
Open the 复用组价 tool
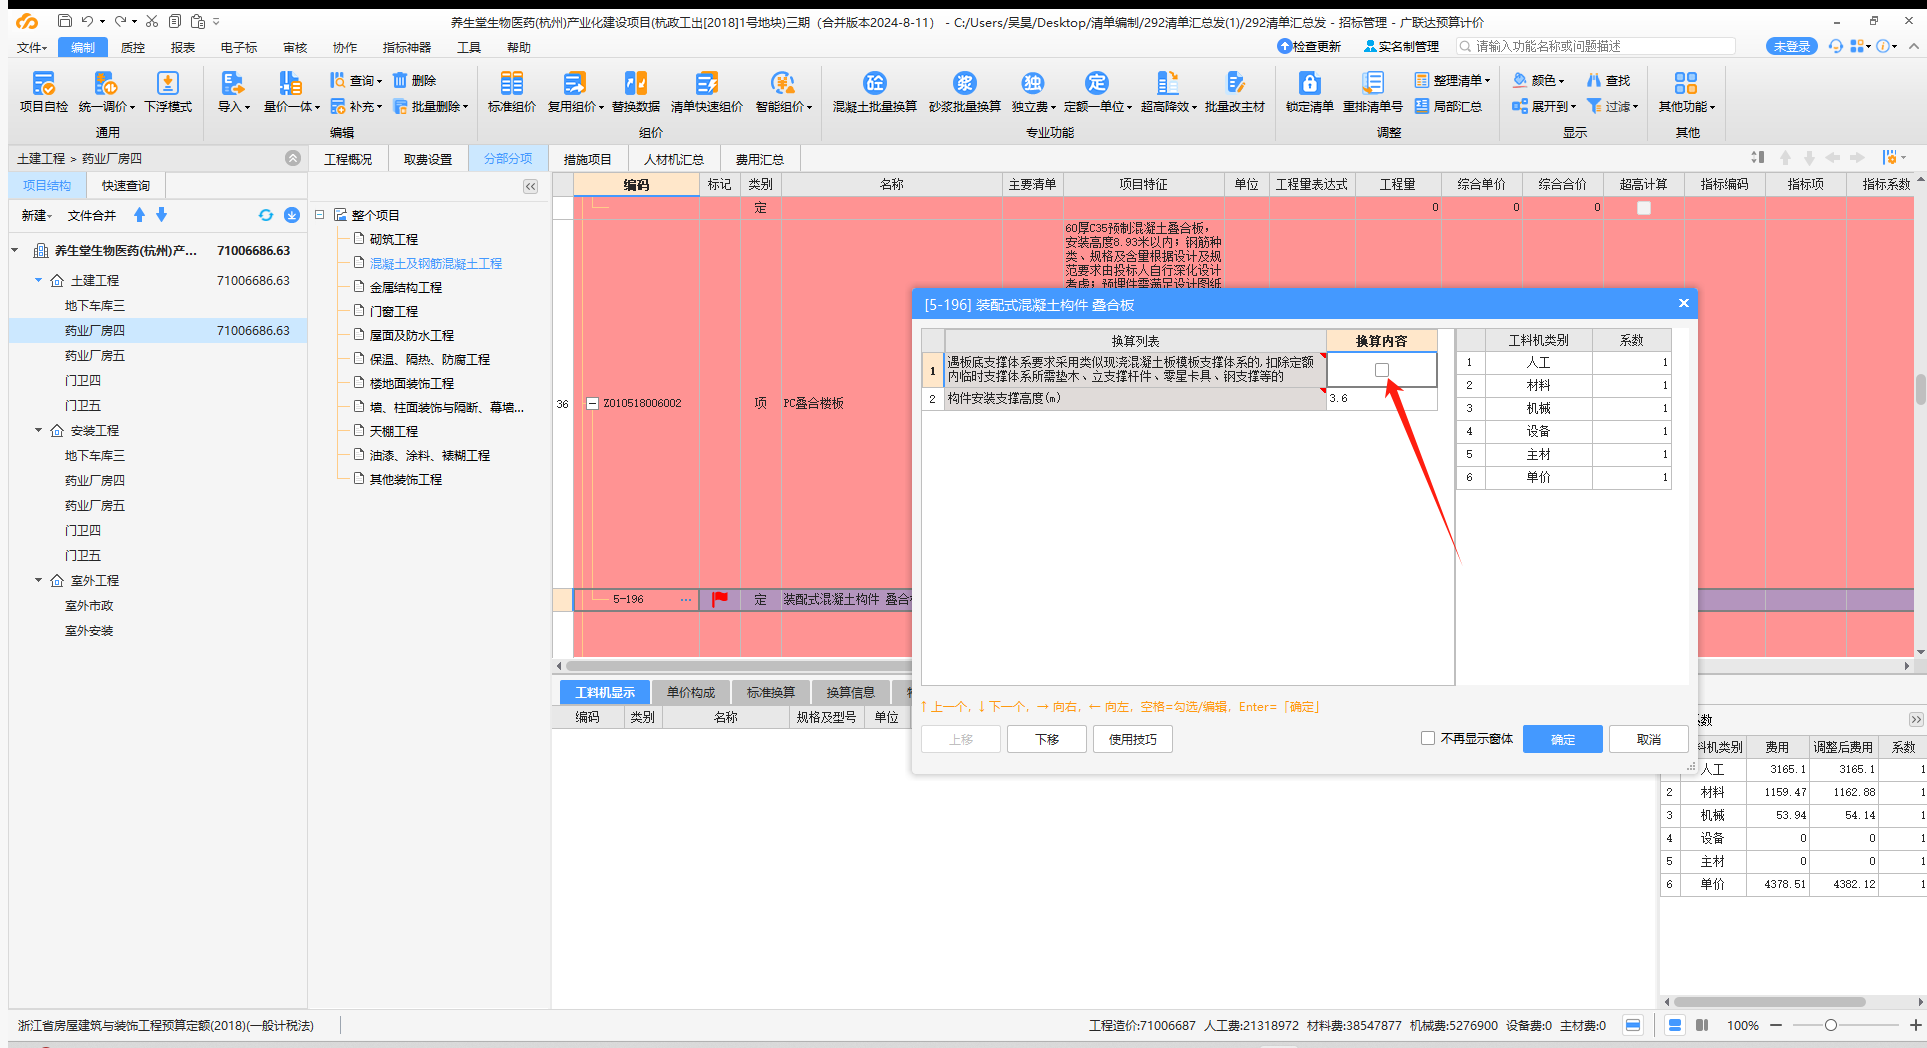(x=575, y=91)
